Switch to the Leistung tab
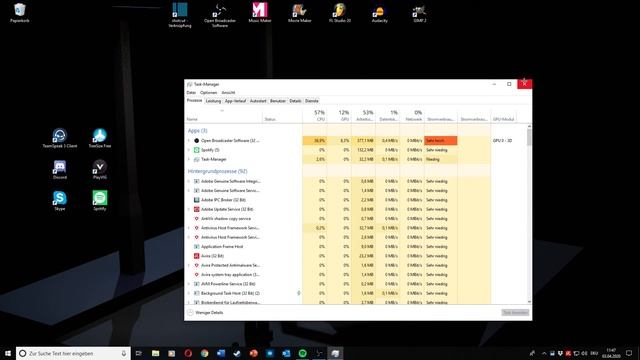This screenshot has width=640, height=360. click(x=213, y=101)
